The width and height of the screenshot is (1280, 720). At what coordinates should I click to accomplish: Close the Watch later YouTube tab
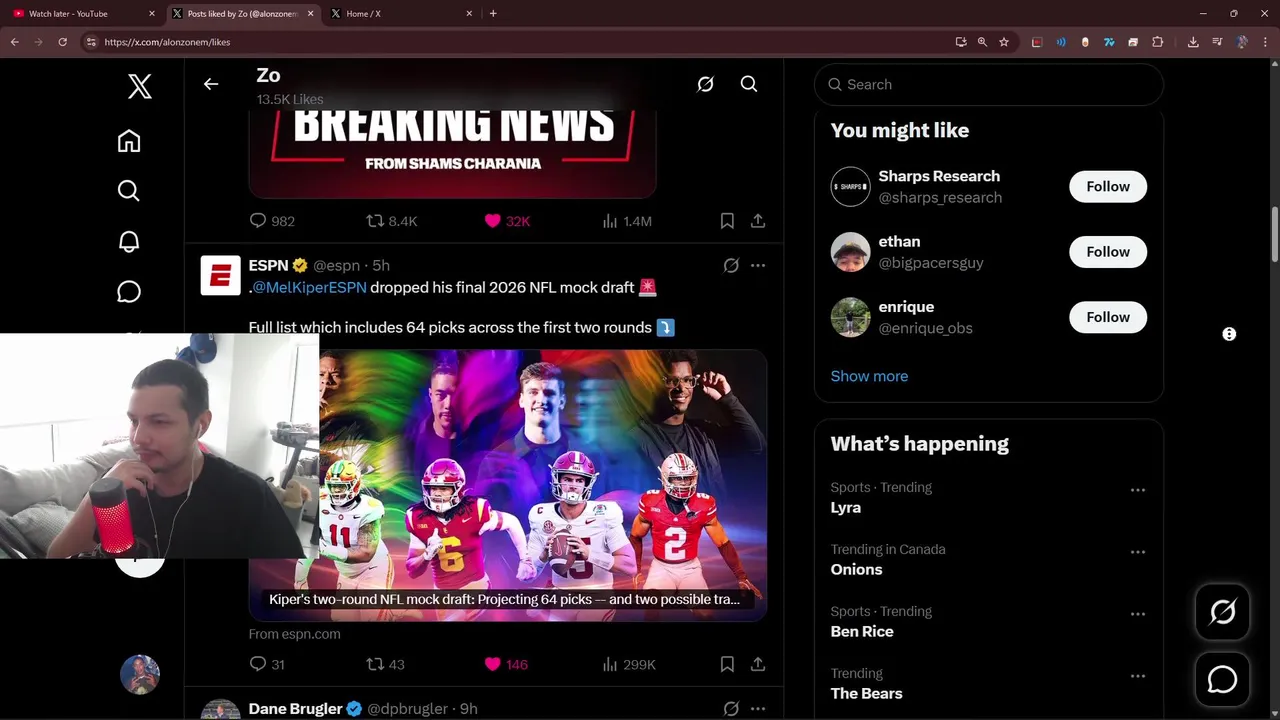point(152,14)
